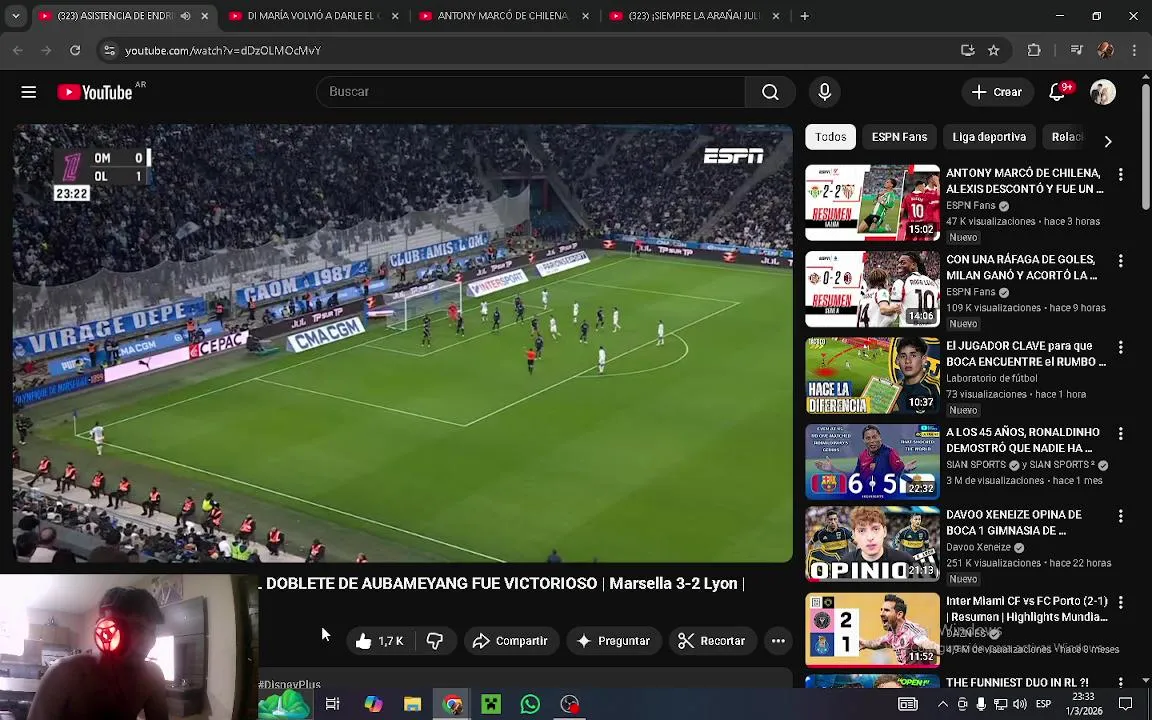Click the Compartir share button
This screenshot has width=1152, height=720.
511,641
